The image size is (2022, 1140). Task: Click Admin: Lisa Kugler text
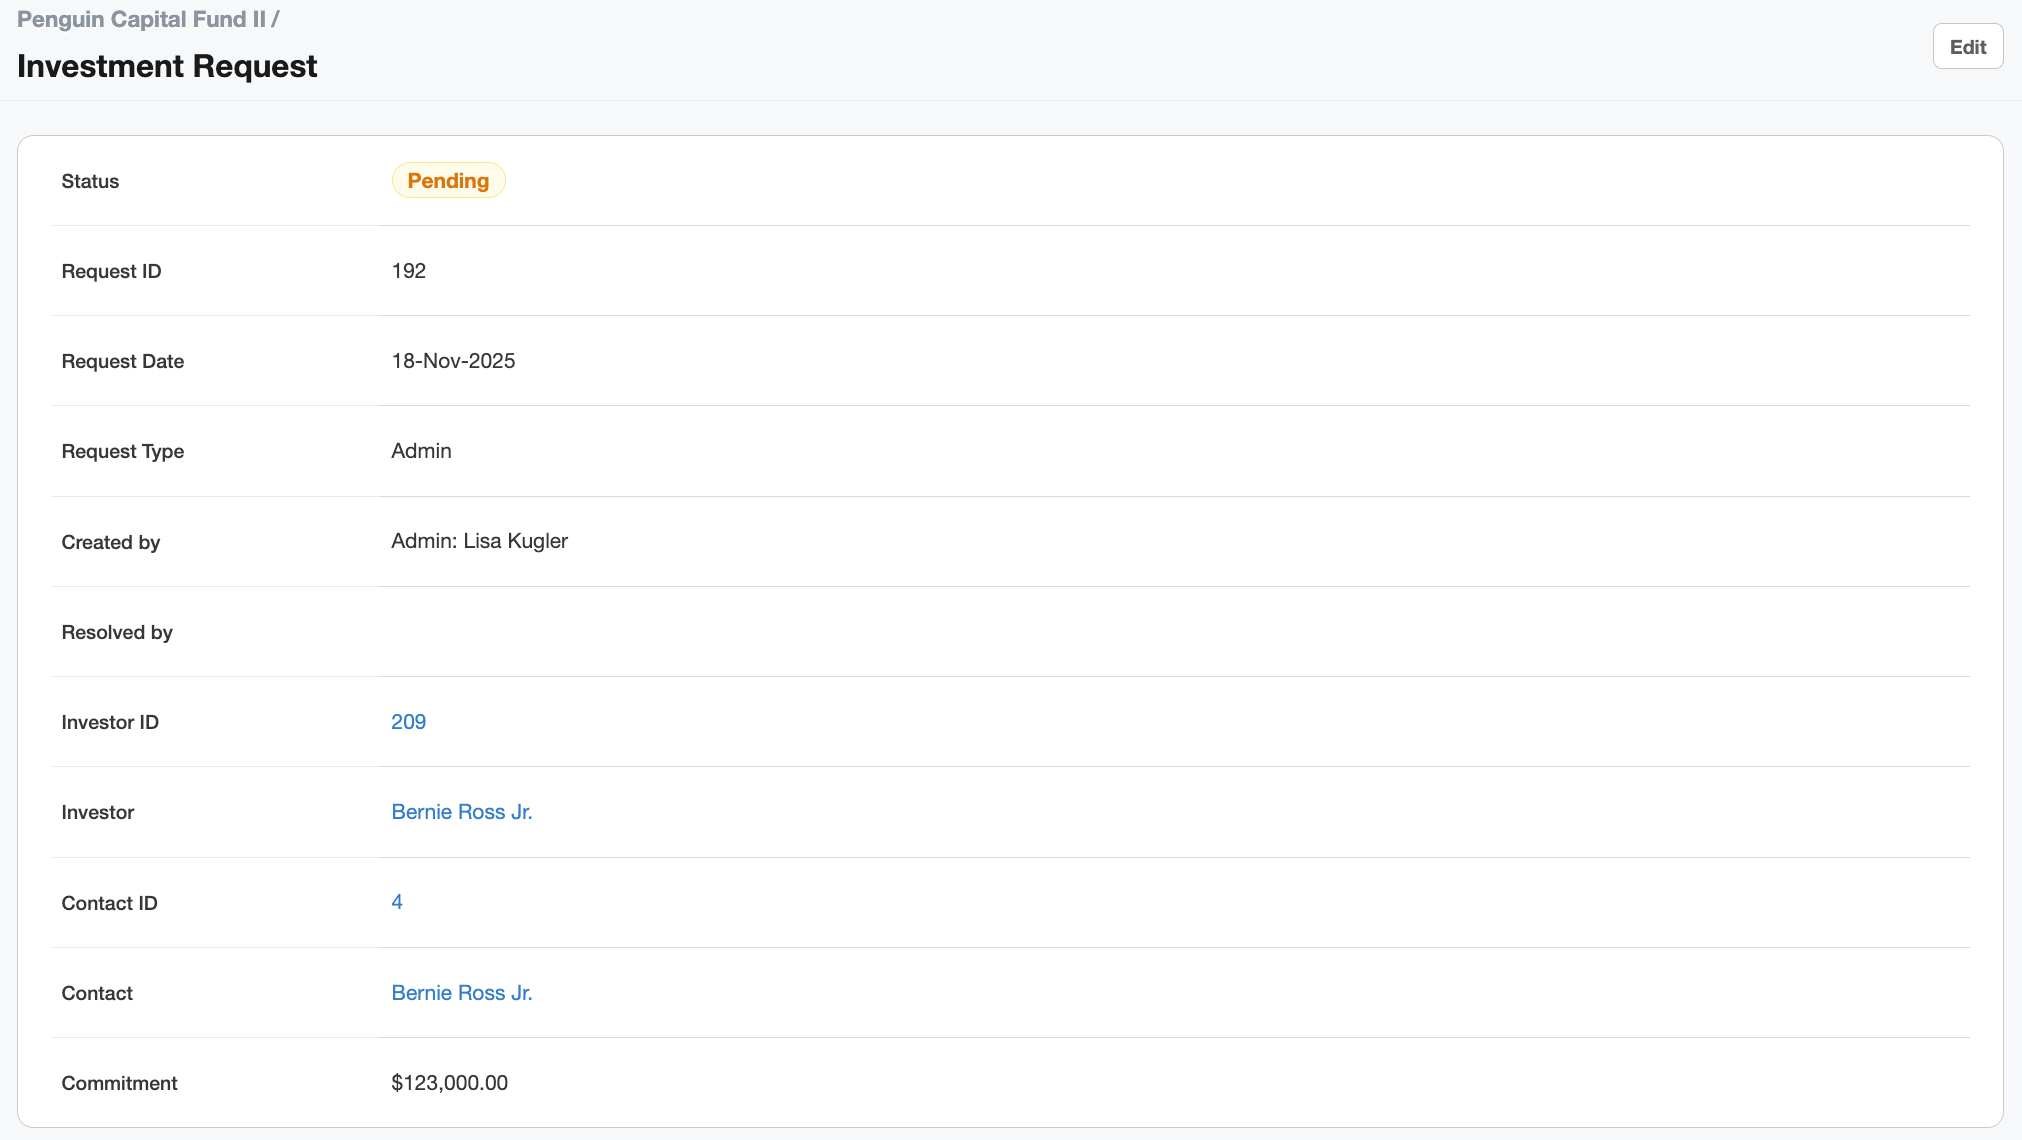coord(479,541)
